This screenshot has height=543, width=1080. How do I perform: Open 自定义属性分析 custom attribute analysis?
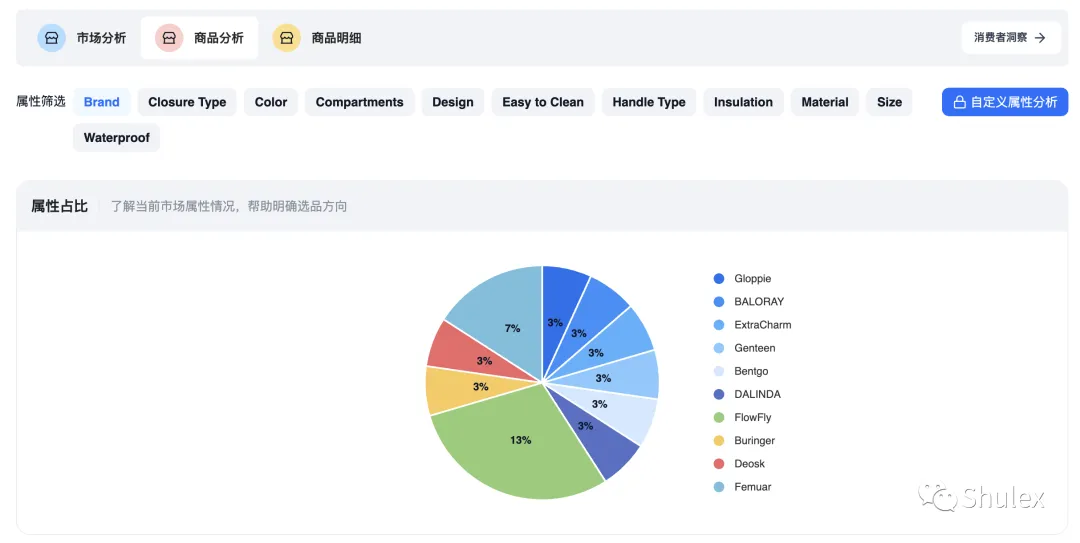1005,102
